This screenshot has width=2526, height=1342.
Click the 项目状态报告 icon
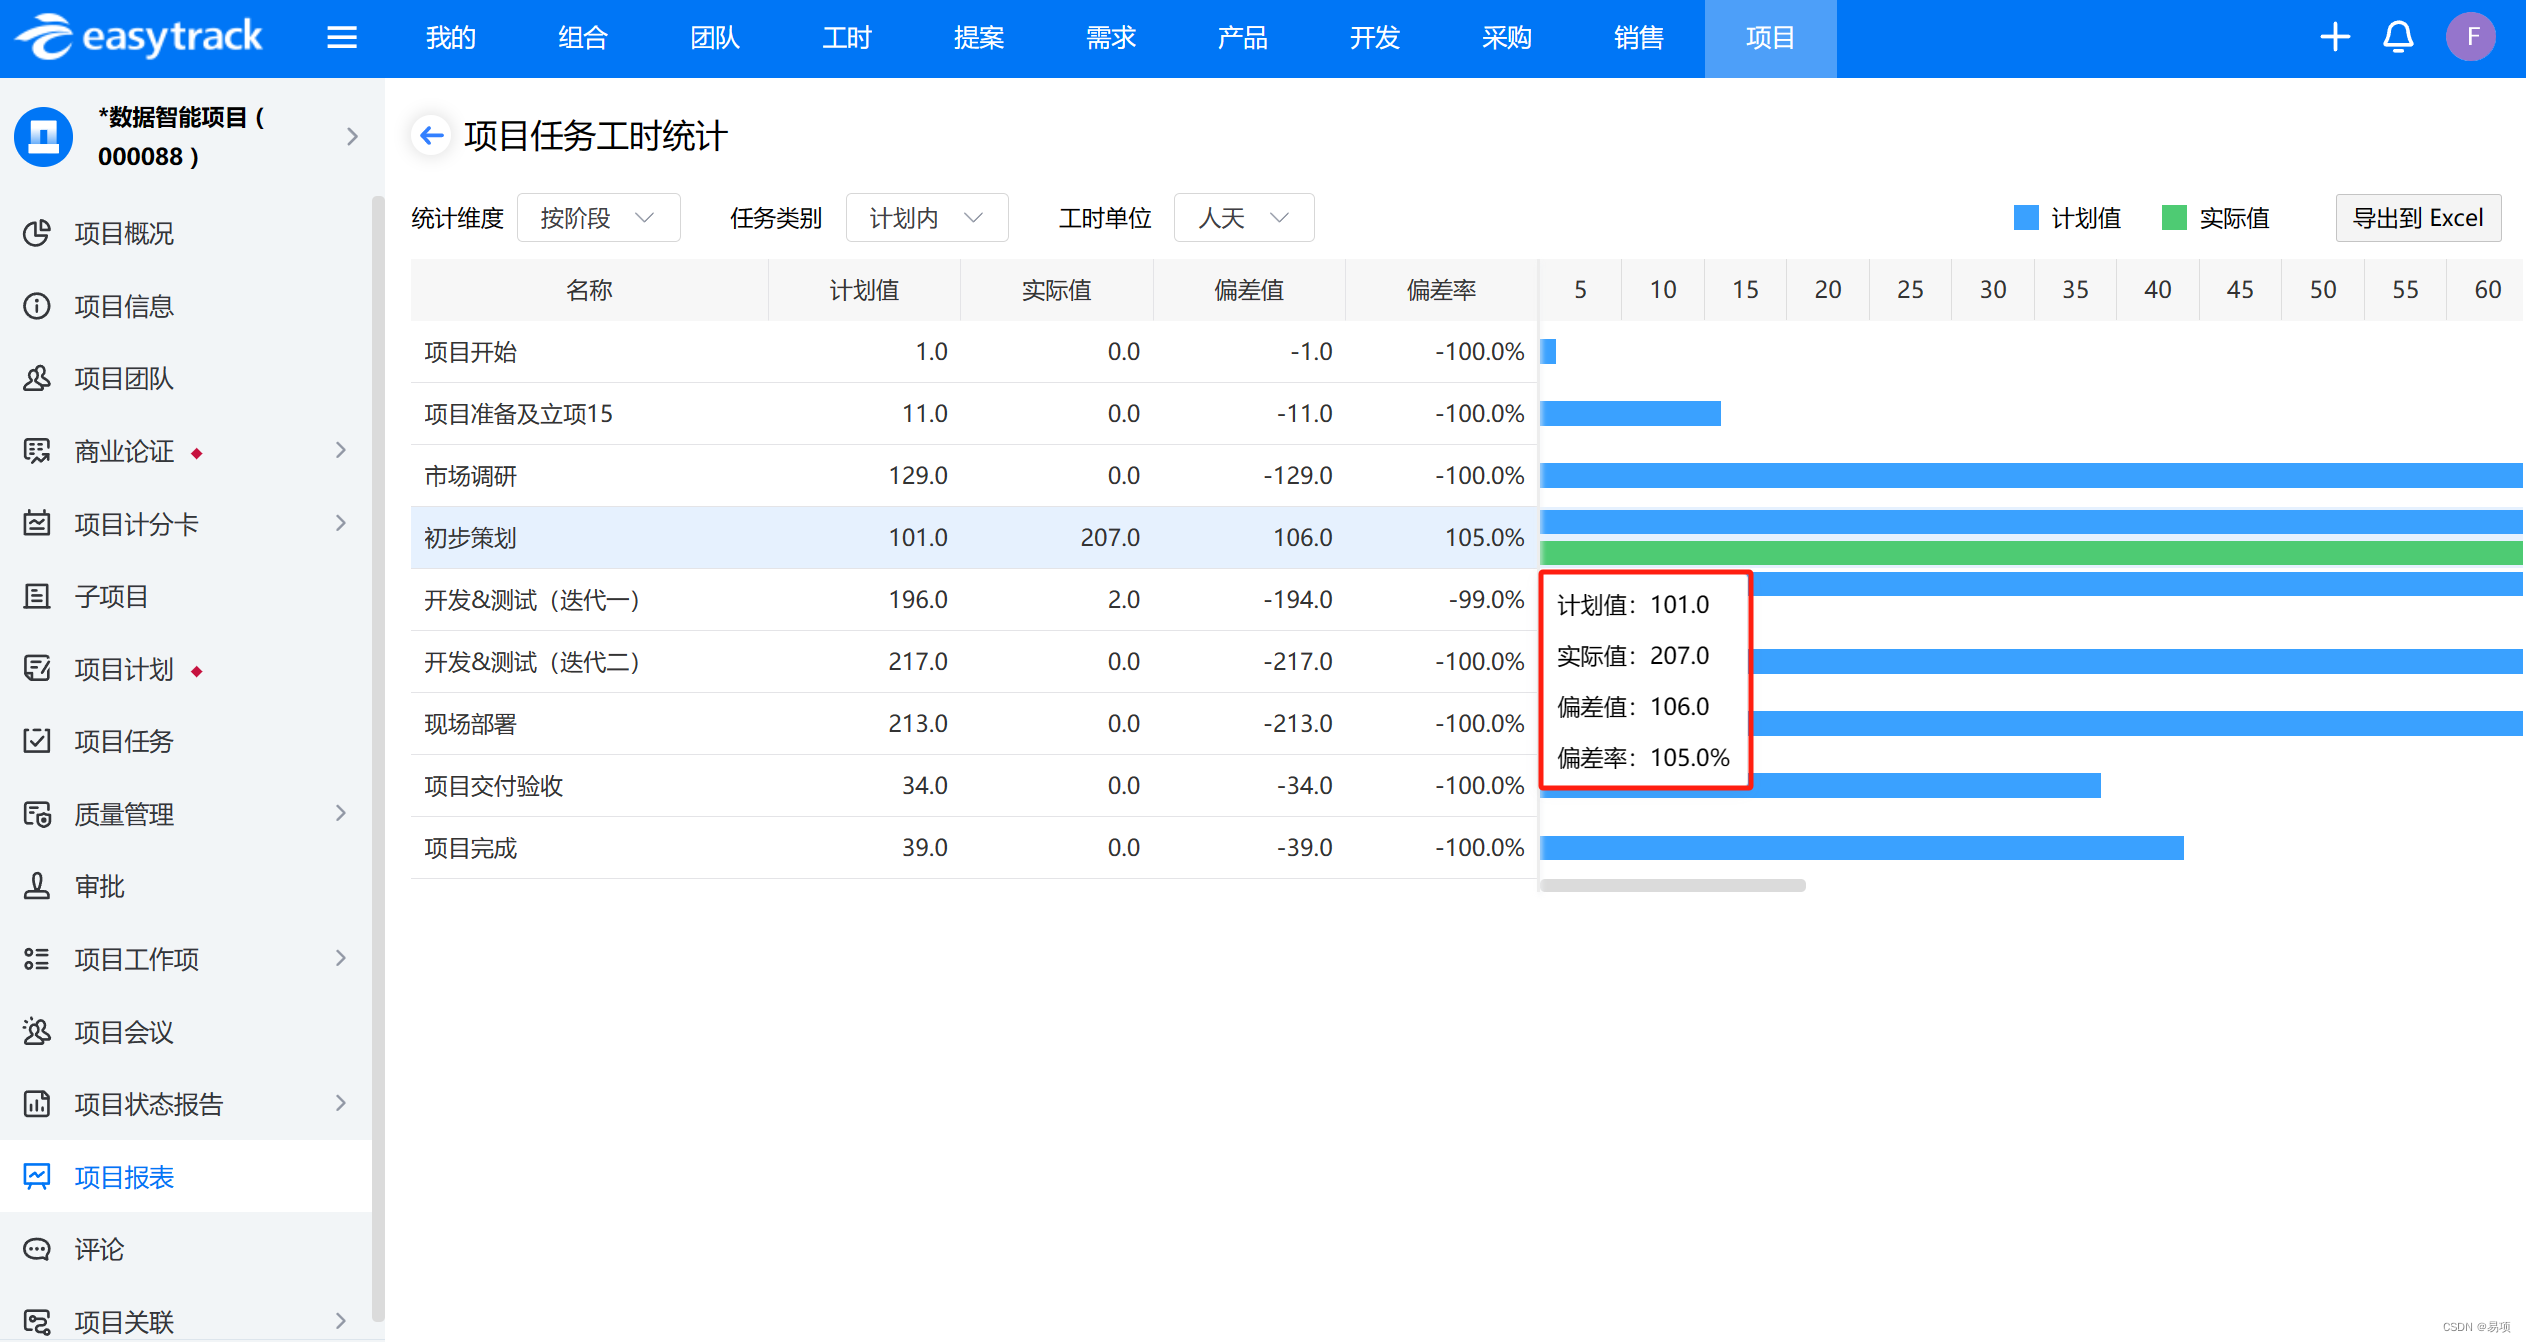click(37, 1104)
